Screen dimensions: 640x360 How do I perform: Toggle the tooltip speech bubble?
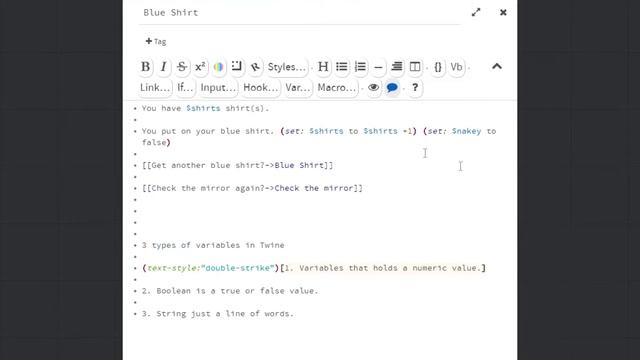tap(392, 87)
